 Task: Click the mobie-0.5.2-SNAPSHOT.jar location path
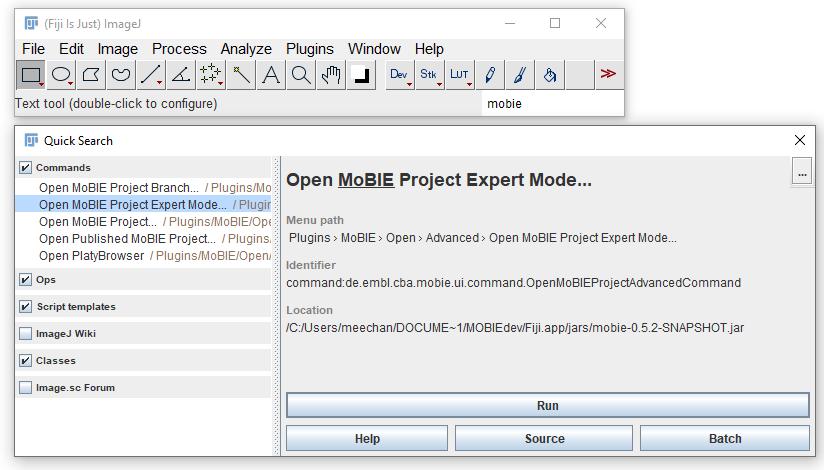[x=515, y=328]
